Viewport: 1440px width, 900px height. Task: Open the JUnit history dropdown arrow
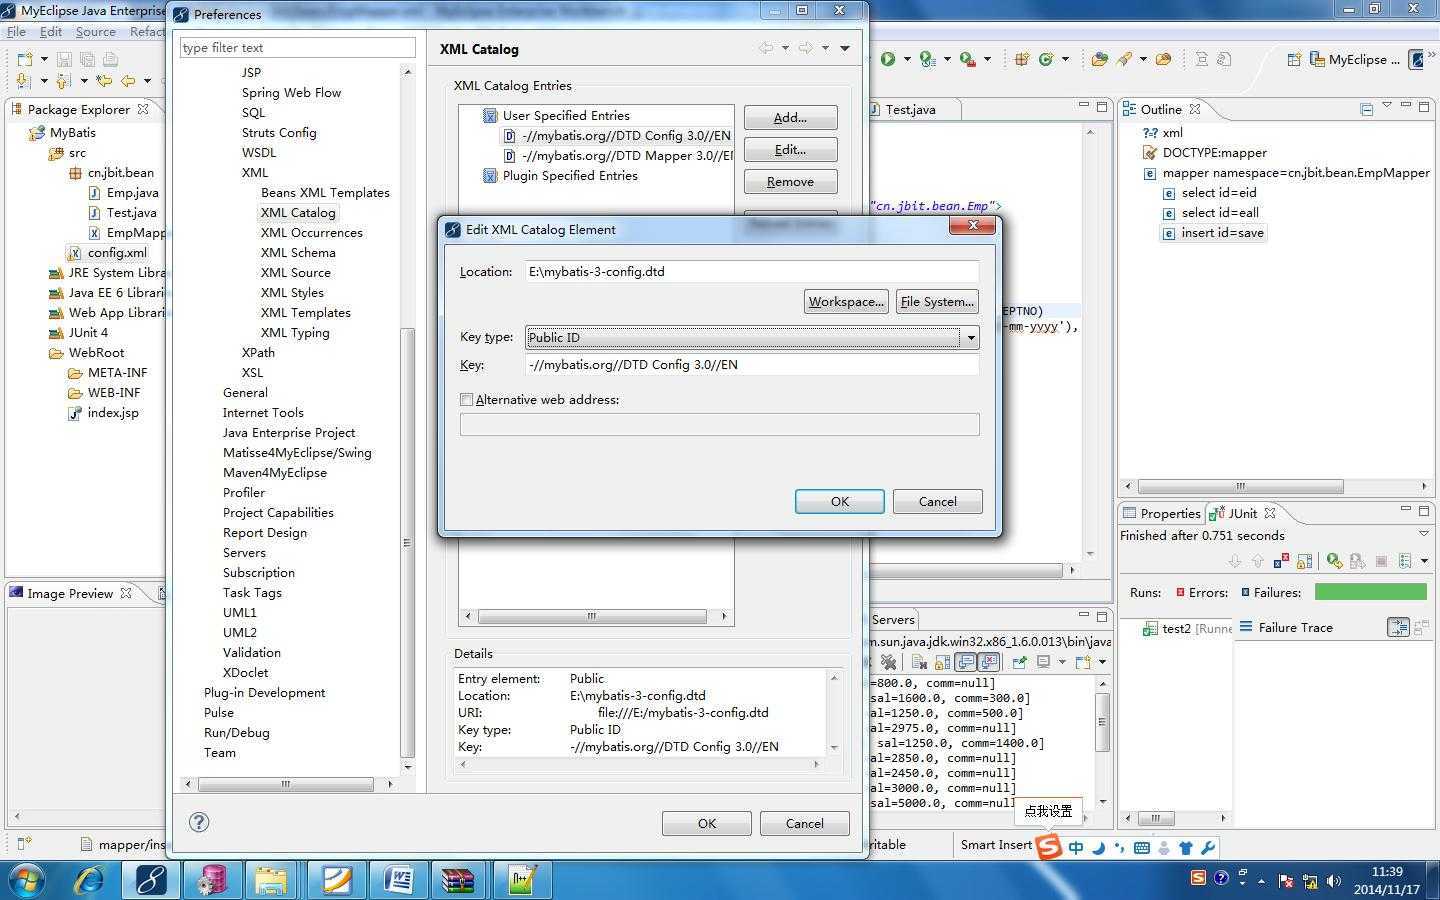(x=1424, y=561)
